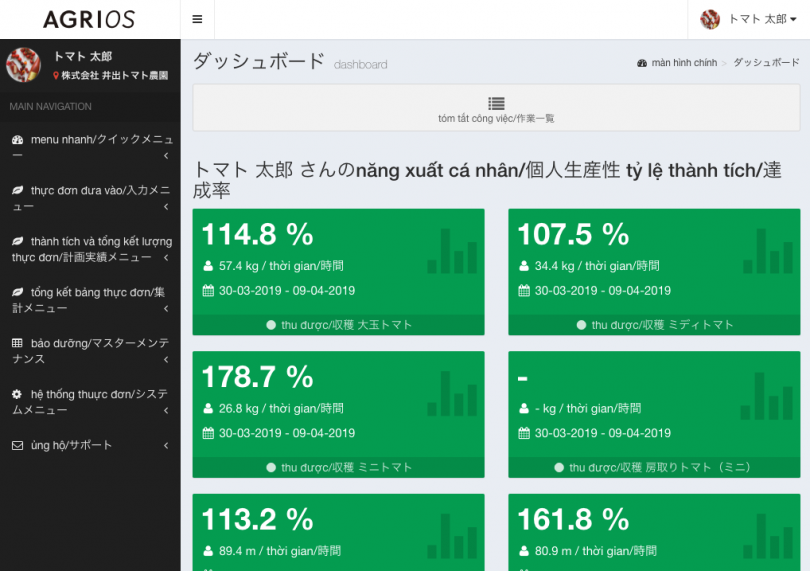Click envelope icon of ủng hộ/サポート
Viewport: 810px width, 571px height.
pyautogui.click(x=18, y=445)
